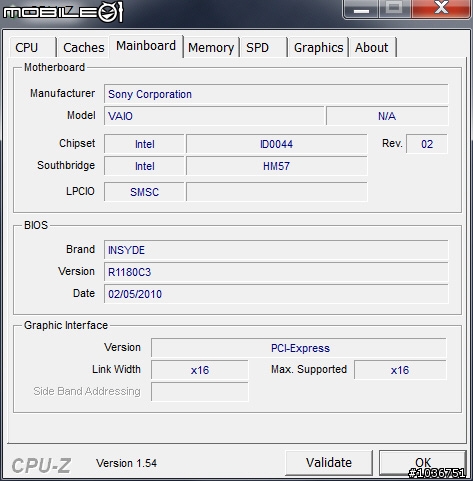Click the empty field next to SMSC
Viewport: 473px width, 481px height.
(x=277, y=192)
